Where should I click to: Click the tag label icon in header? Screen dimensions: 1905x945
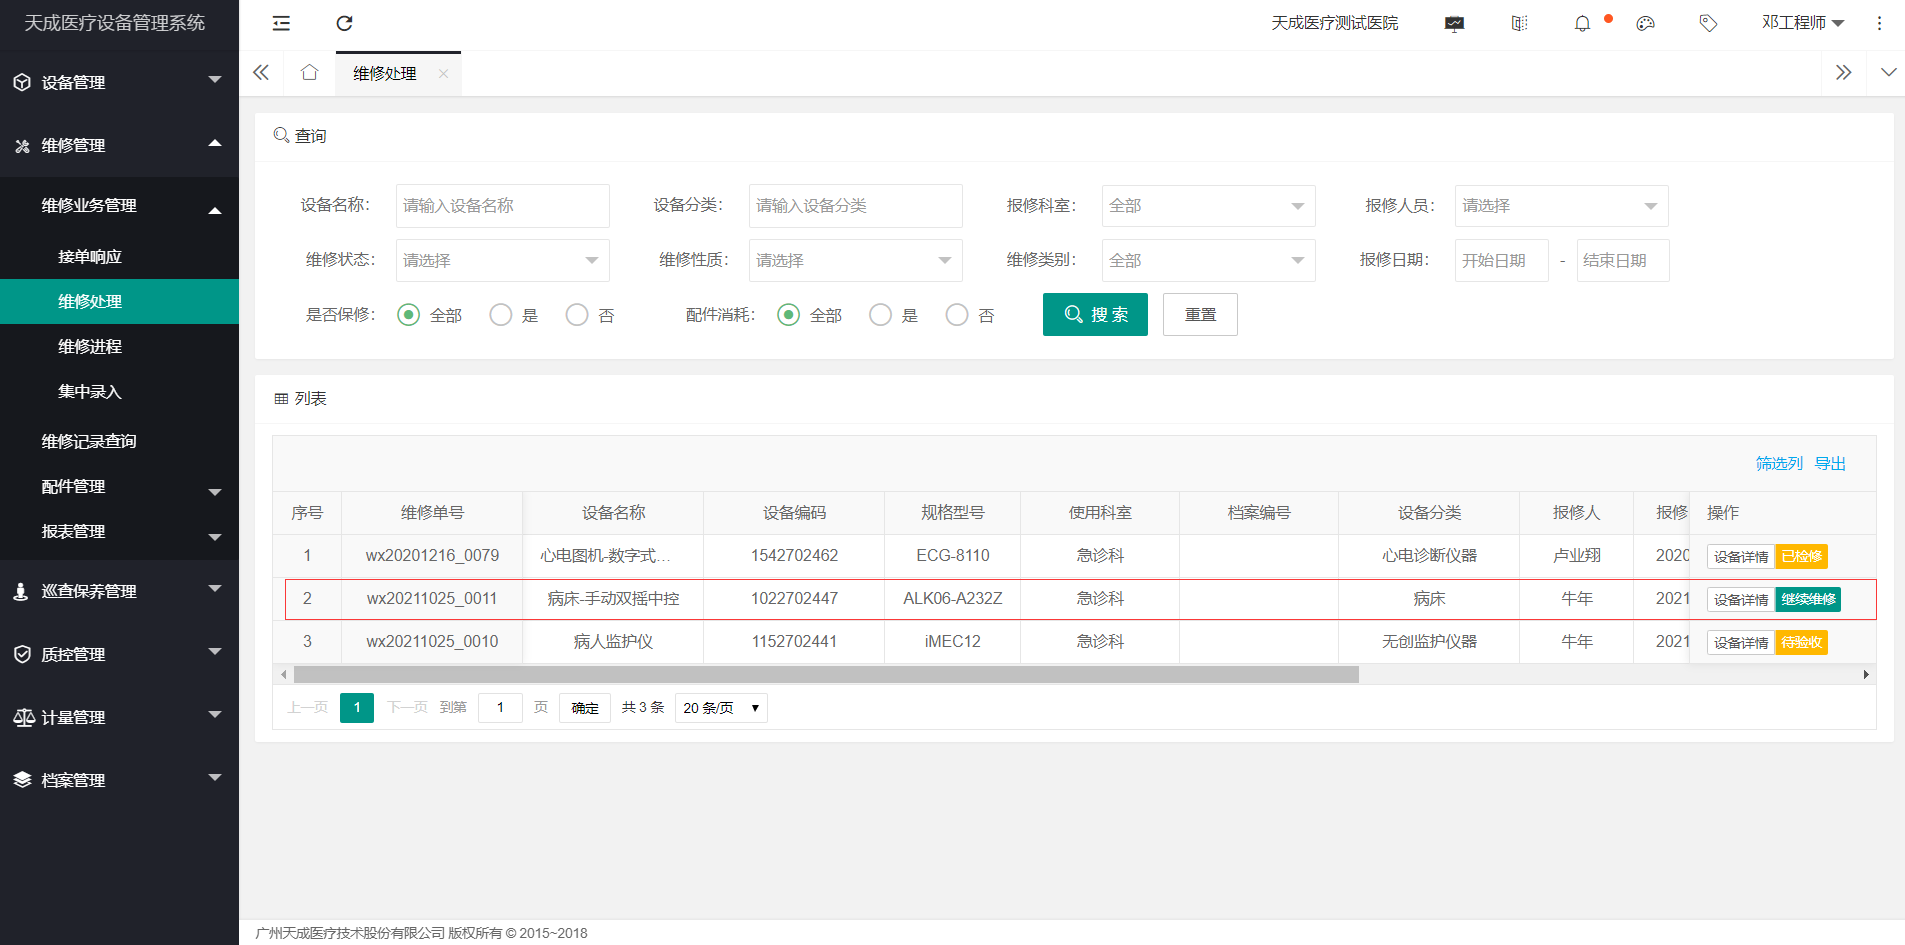[x=1708, y=23]
